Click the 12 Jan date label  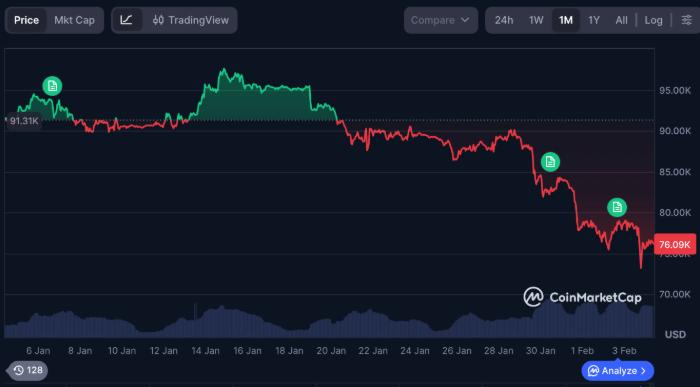point(163,351)
